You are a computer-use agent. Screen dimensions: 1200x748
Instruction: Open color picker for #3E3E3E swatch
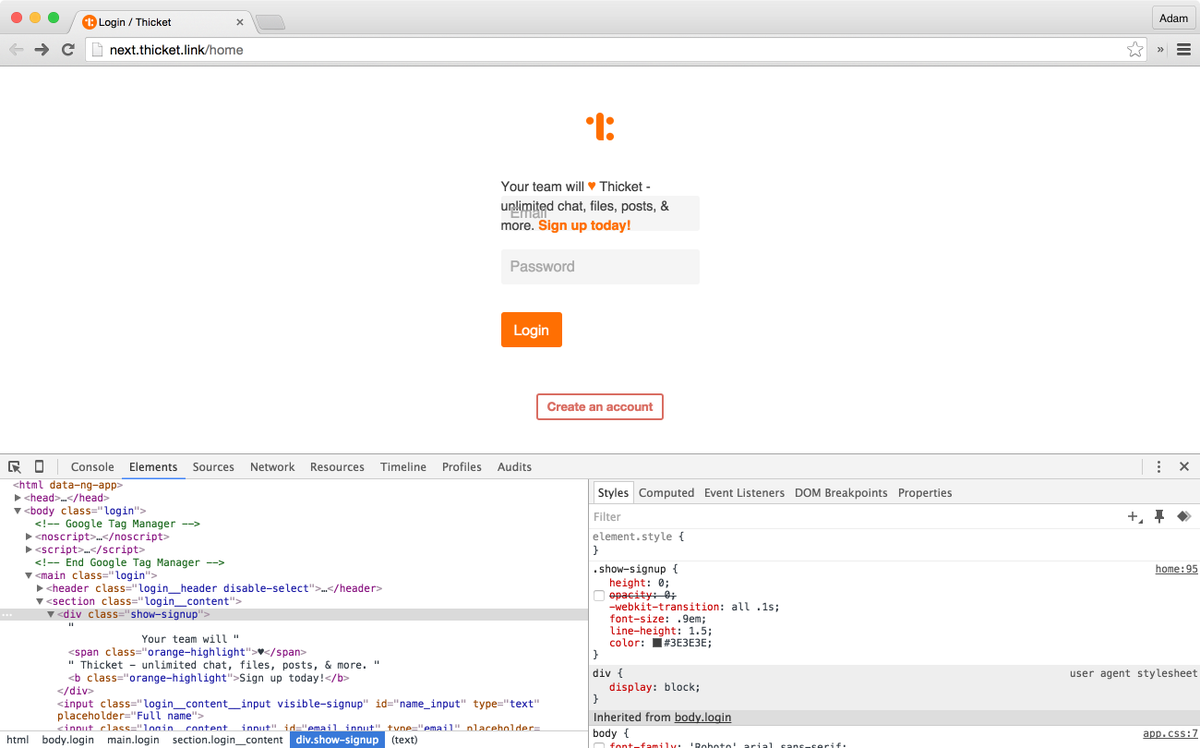pos(657,643)
